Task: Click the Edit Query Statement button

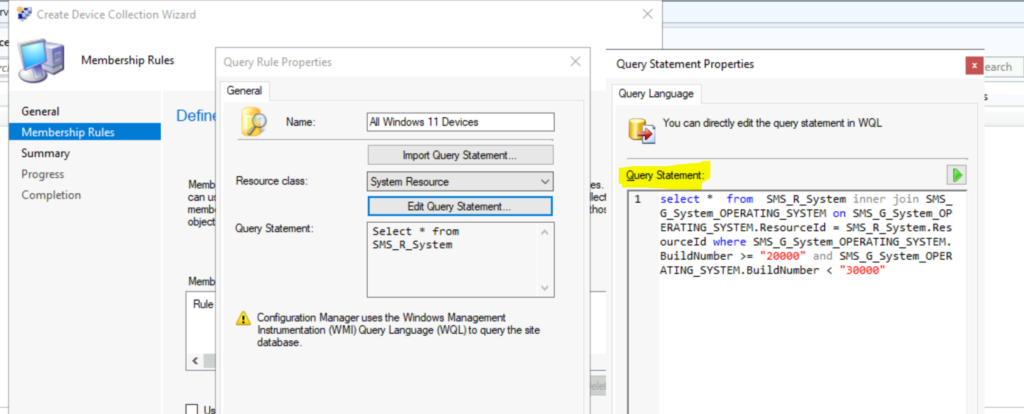Action: (x=460, y=206)
